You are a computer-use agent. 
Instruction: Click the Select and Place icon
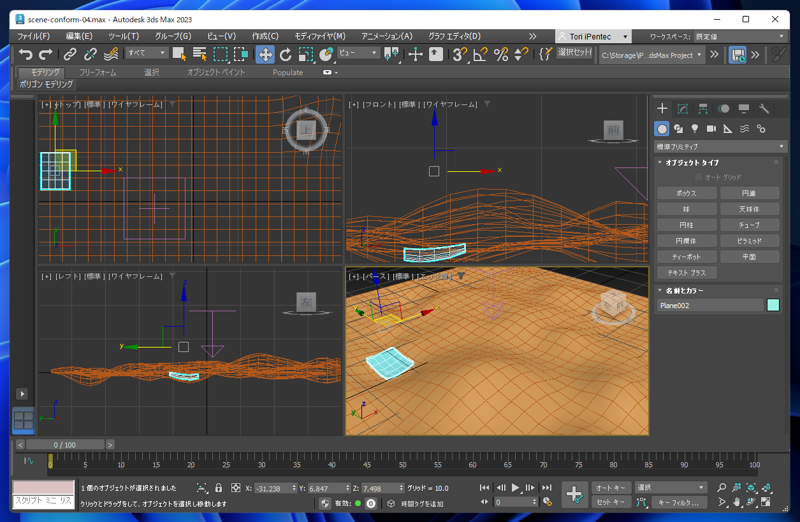click(326, 54)
